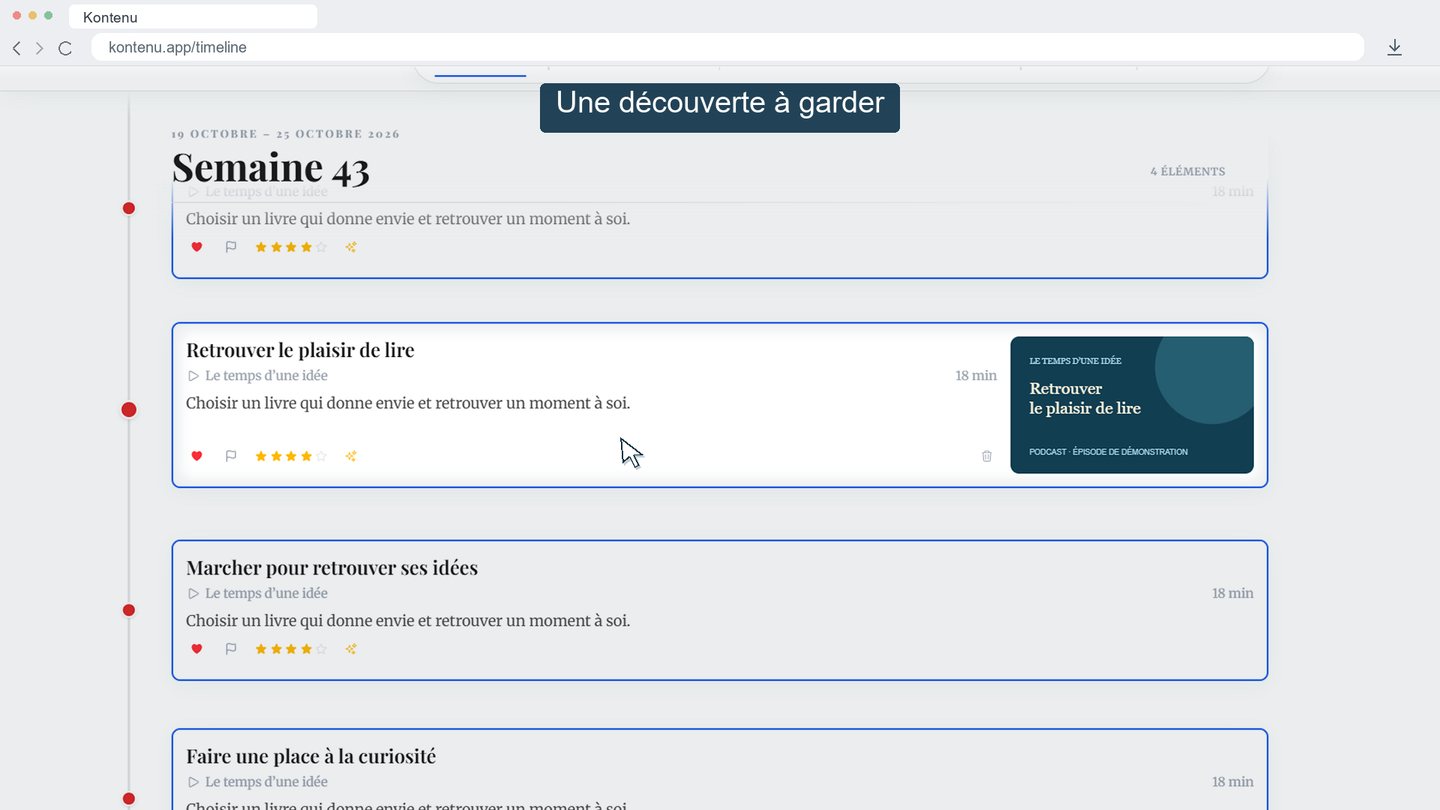Open Le temps d'une idée under Marcher card title
This screenshot has width=1440, height=810.
click(x=266, y=594)
